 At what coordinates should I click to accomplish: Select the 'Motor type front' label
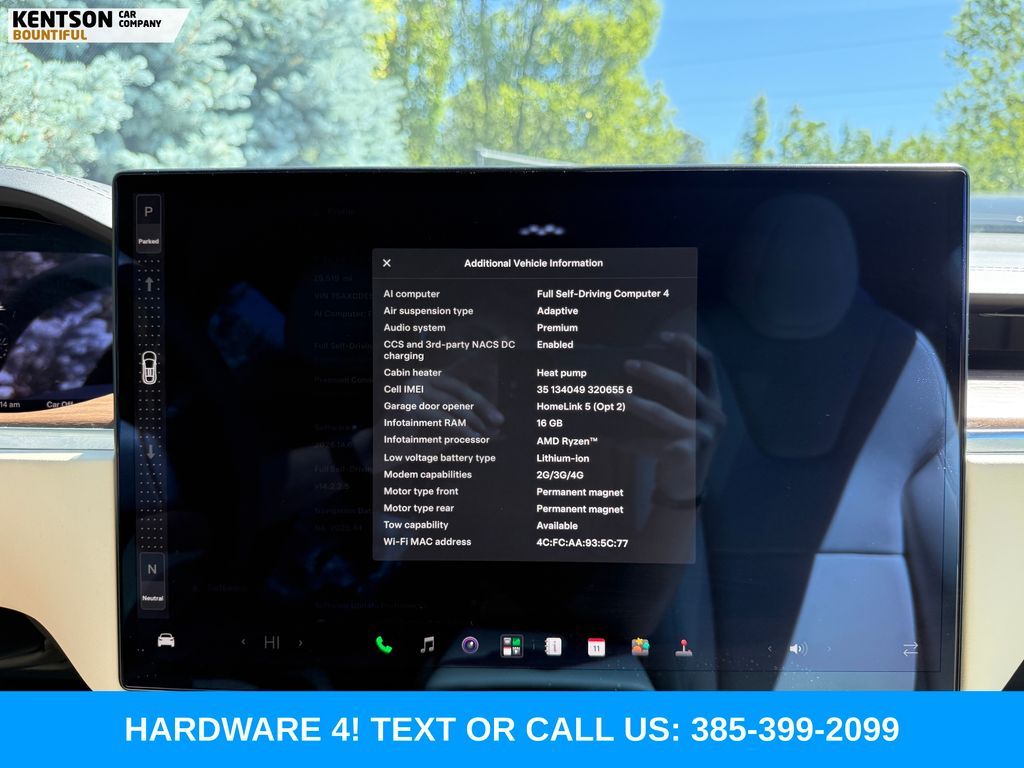[421, 492]
